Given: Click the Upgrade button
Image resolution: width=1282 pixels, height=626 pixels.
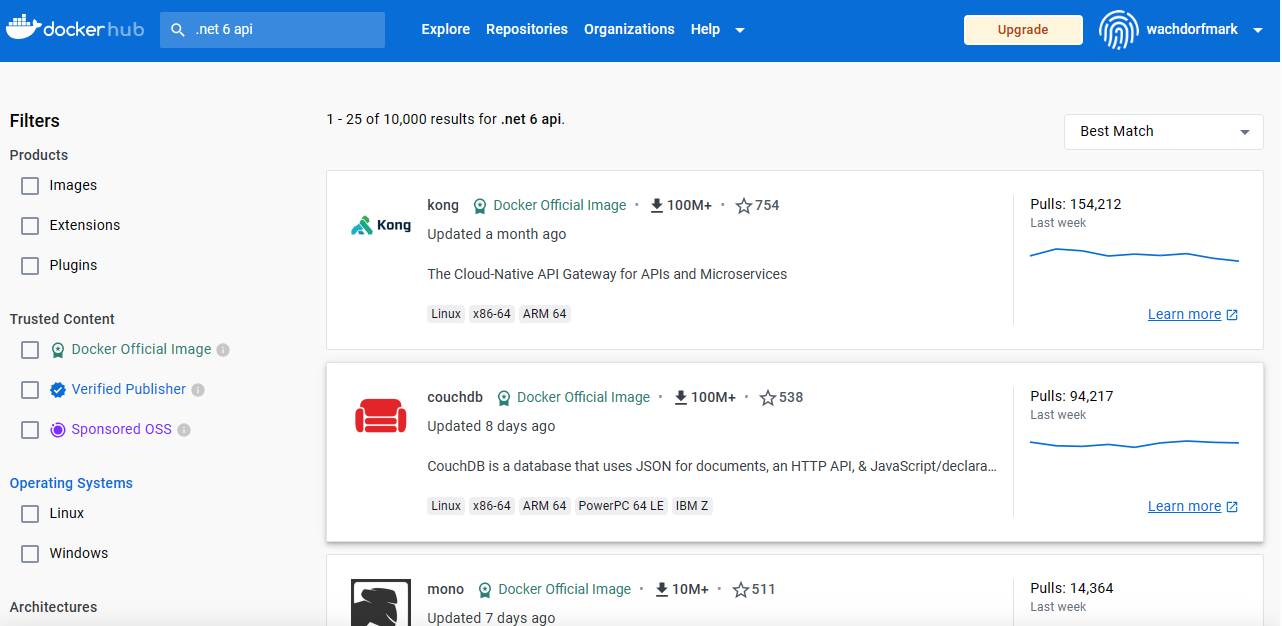Looking at the screenshot, I should point(1023,30).
